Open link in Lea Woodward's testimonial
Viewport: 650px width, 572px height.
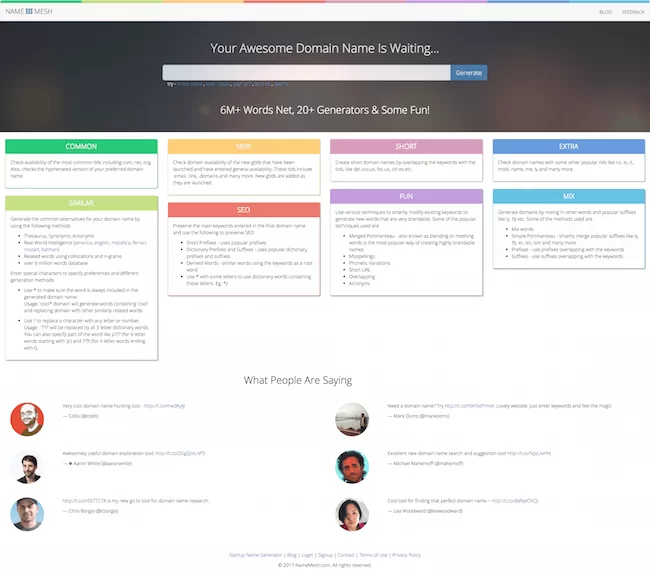pos(515,501)
